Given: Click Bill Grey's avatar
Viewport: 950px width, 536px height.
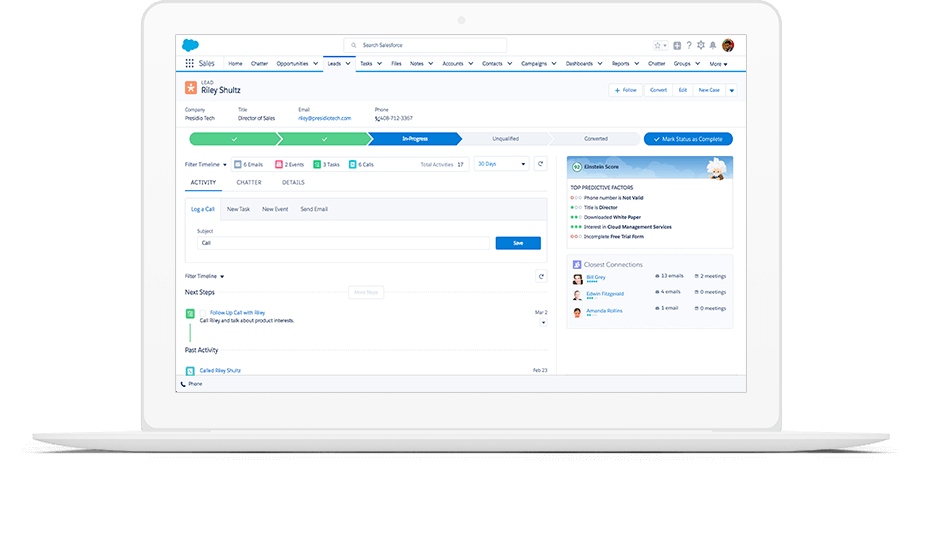Looking at the screenshot, I should [x=577, y=279].
